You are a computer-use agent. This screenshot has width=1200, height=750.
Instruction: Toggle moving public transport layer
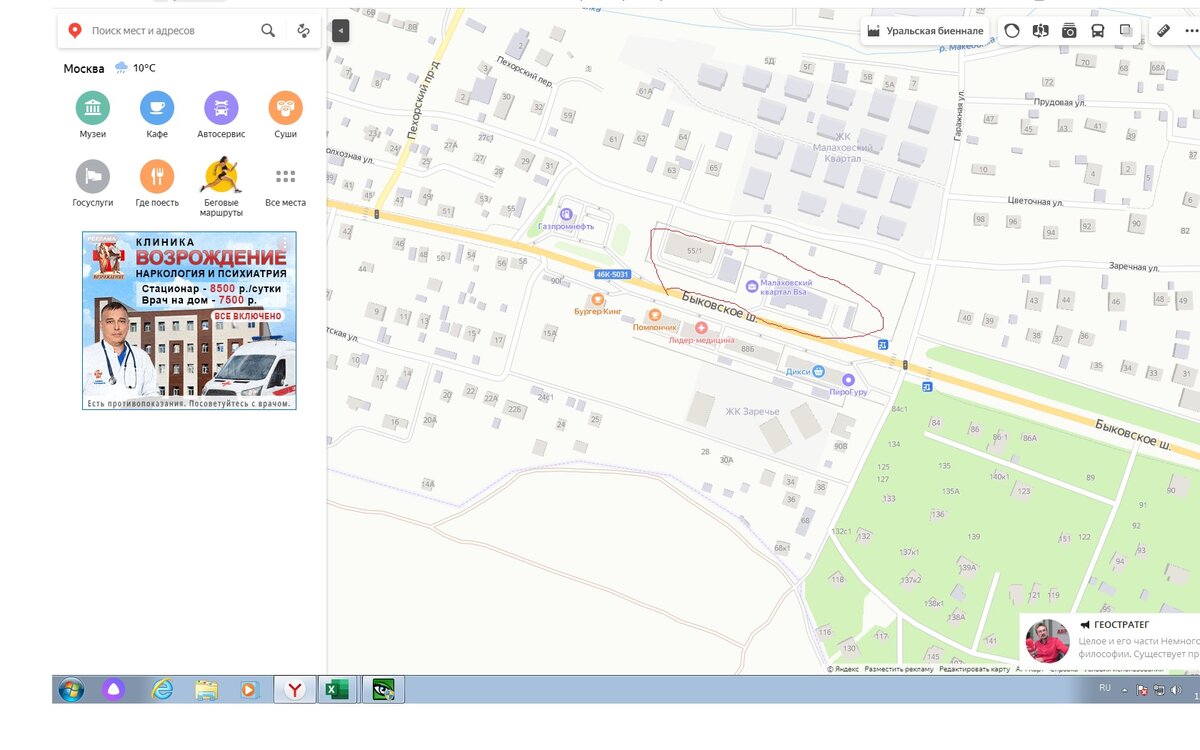pyautogui.click(x=1098, y=31)
